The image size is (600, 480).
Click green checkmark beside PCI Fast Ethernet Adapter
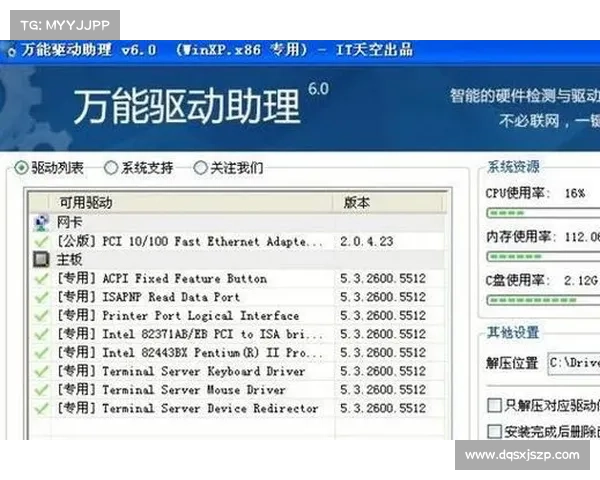tap(41, 242)
